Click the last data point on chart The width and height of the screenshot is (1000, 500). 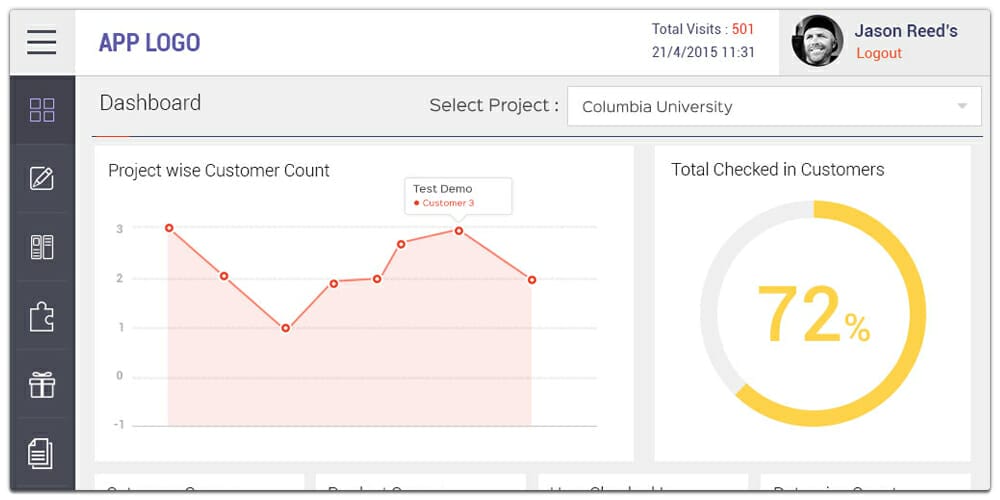532,280
